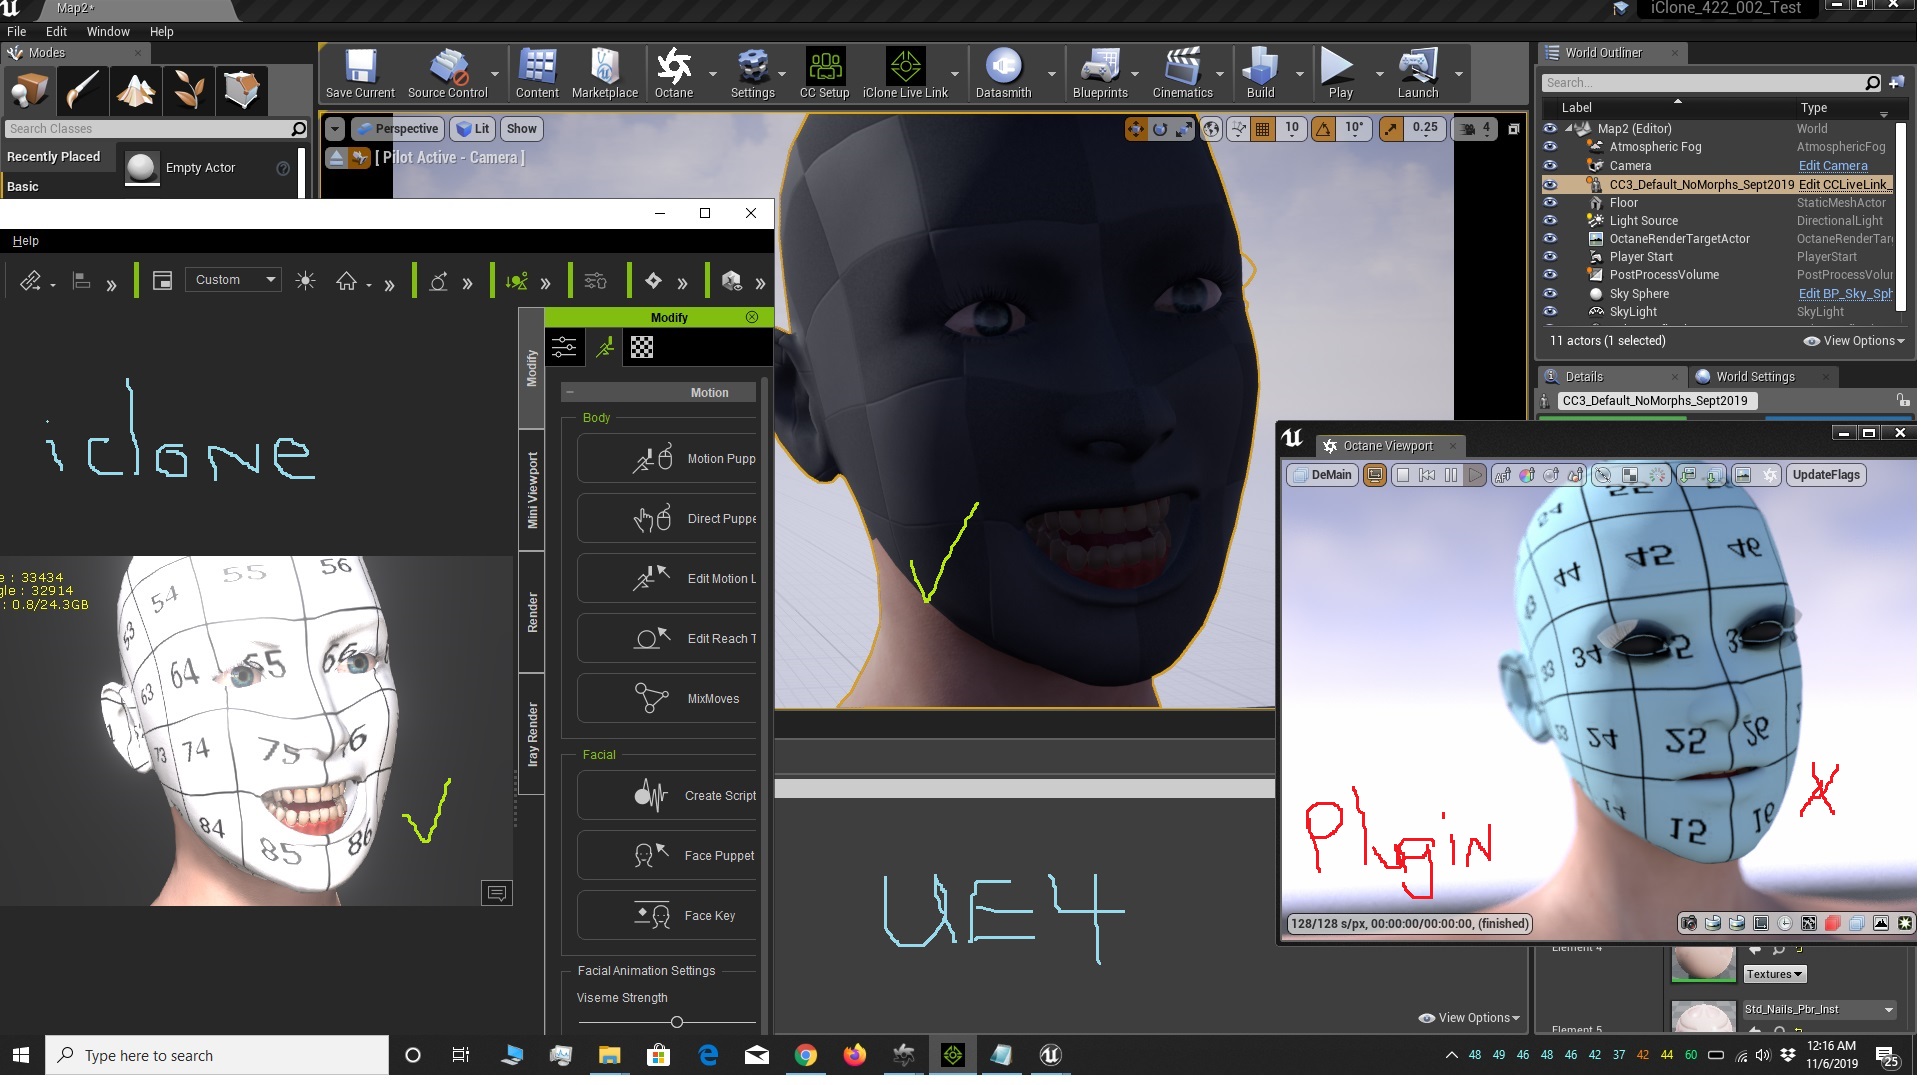Expand the Textures dropdown in Details
This screenshot has width=1923, height=1085.
pyautogui.click(x=1775, y=974)
